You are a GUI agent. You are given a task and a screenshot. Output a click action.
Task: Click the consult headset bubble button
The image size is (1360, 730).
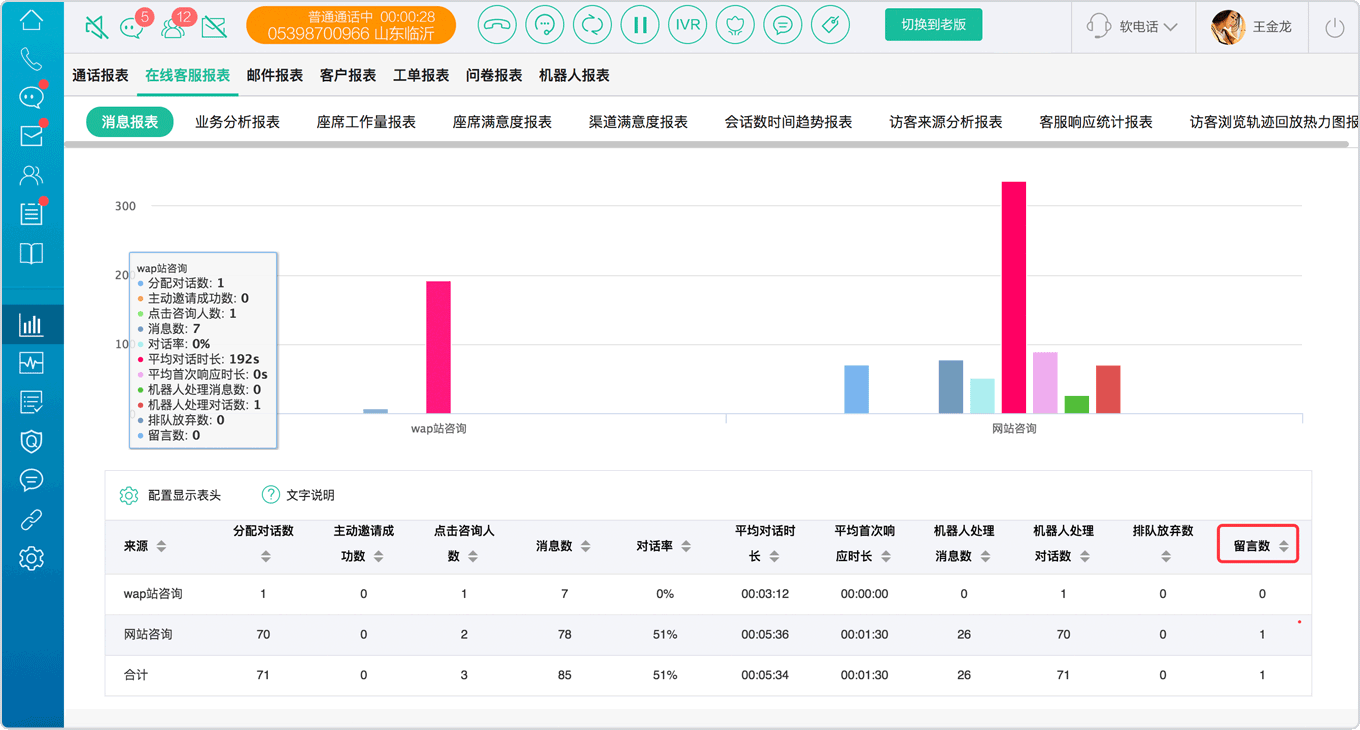(x=545, y=25)
